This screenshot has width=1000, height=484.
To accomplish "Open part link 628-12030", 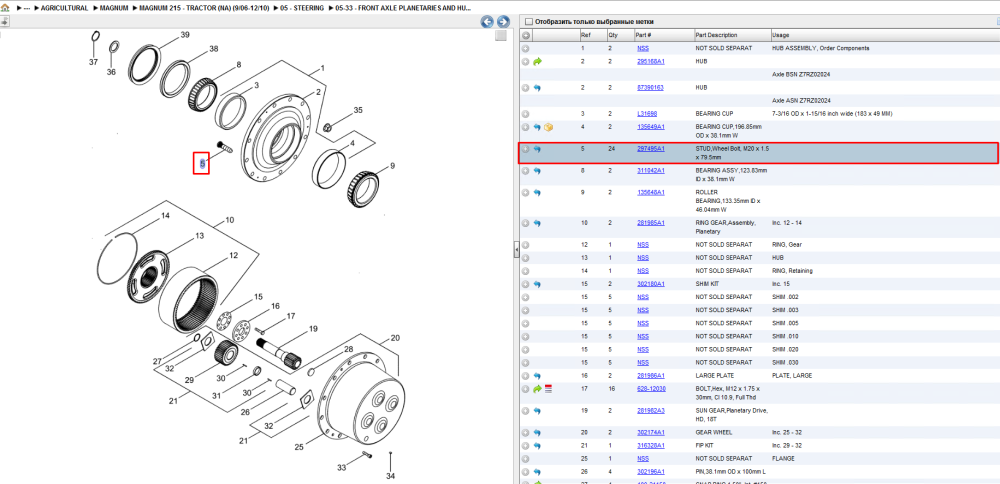I will (x=651, y=388).
